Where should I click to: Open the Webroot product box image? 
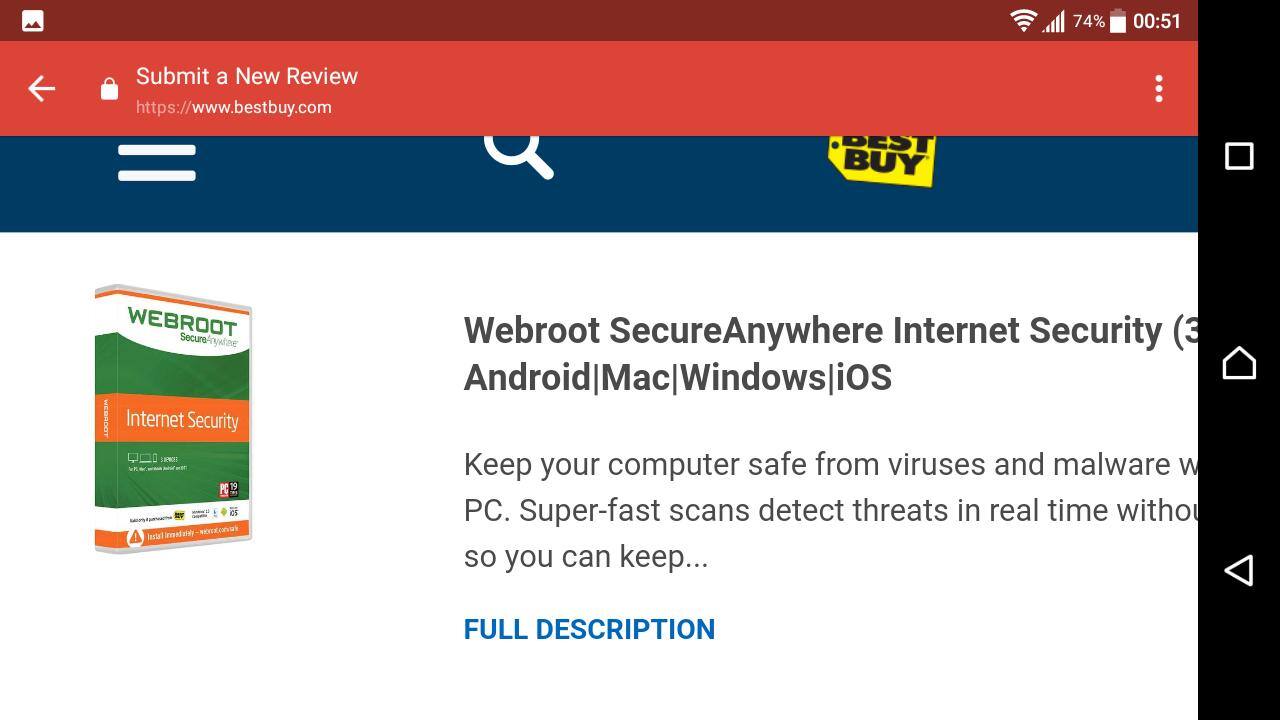[x=173, y=418]
